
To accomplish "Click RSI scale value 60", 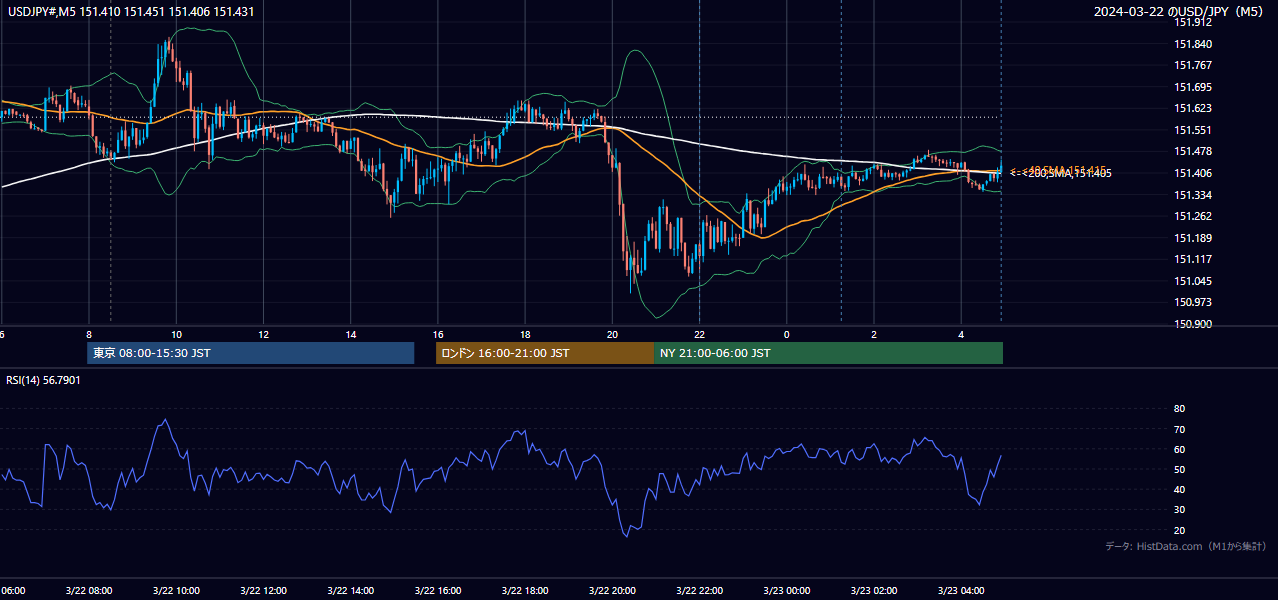I will (1179, 449).
